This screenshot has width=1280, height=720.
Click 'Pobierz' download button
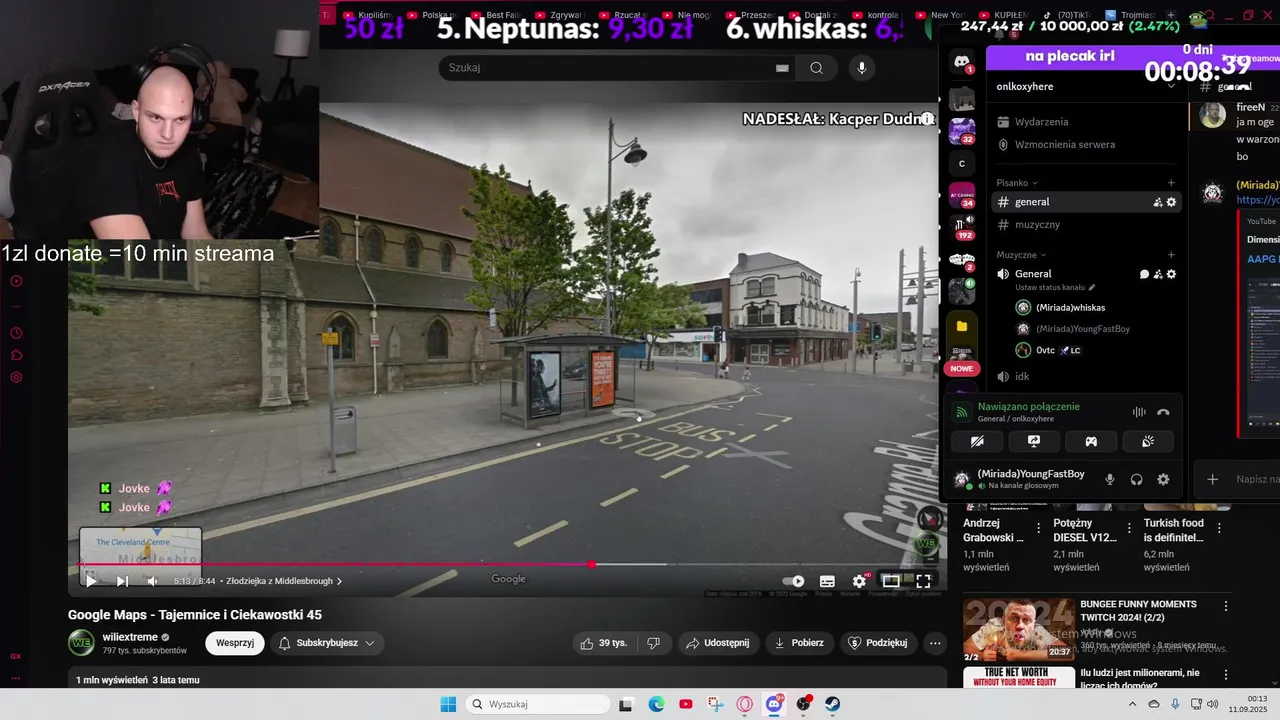800,643
